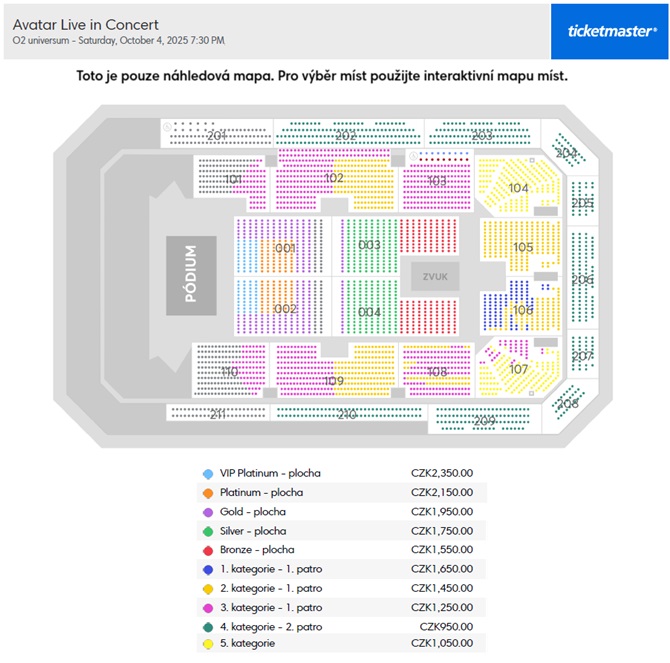Click the accessibility icon in section 201
This screenshot has width=670, height=663.
[x=168, y=126]
